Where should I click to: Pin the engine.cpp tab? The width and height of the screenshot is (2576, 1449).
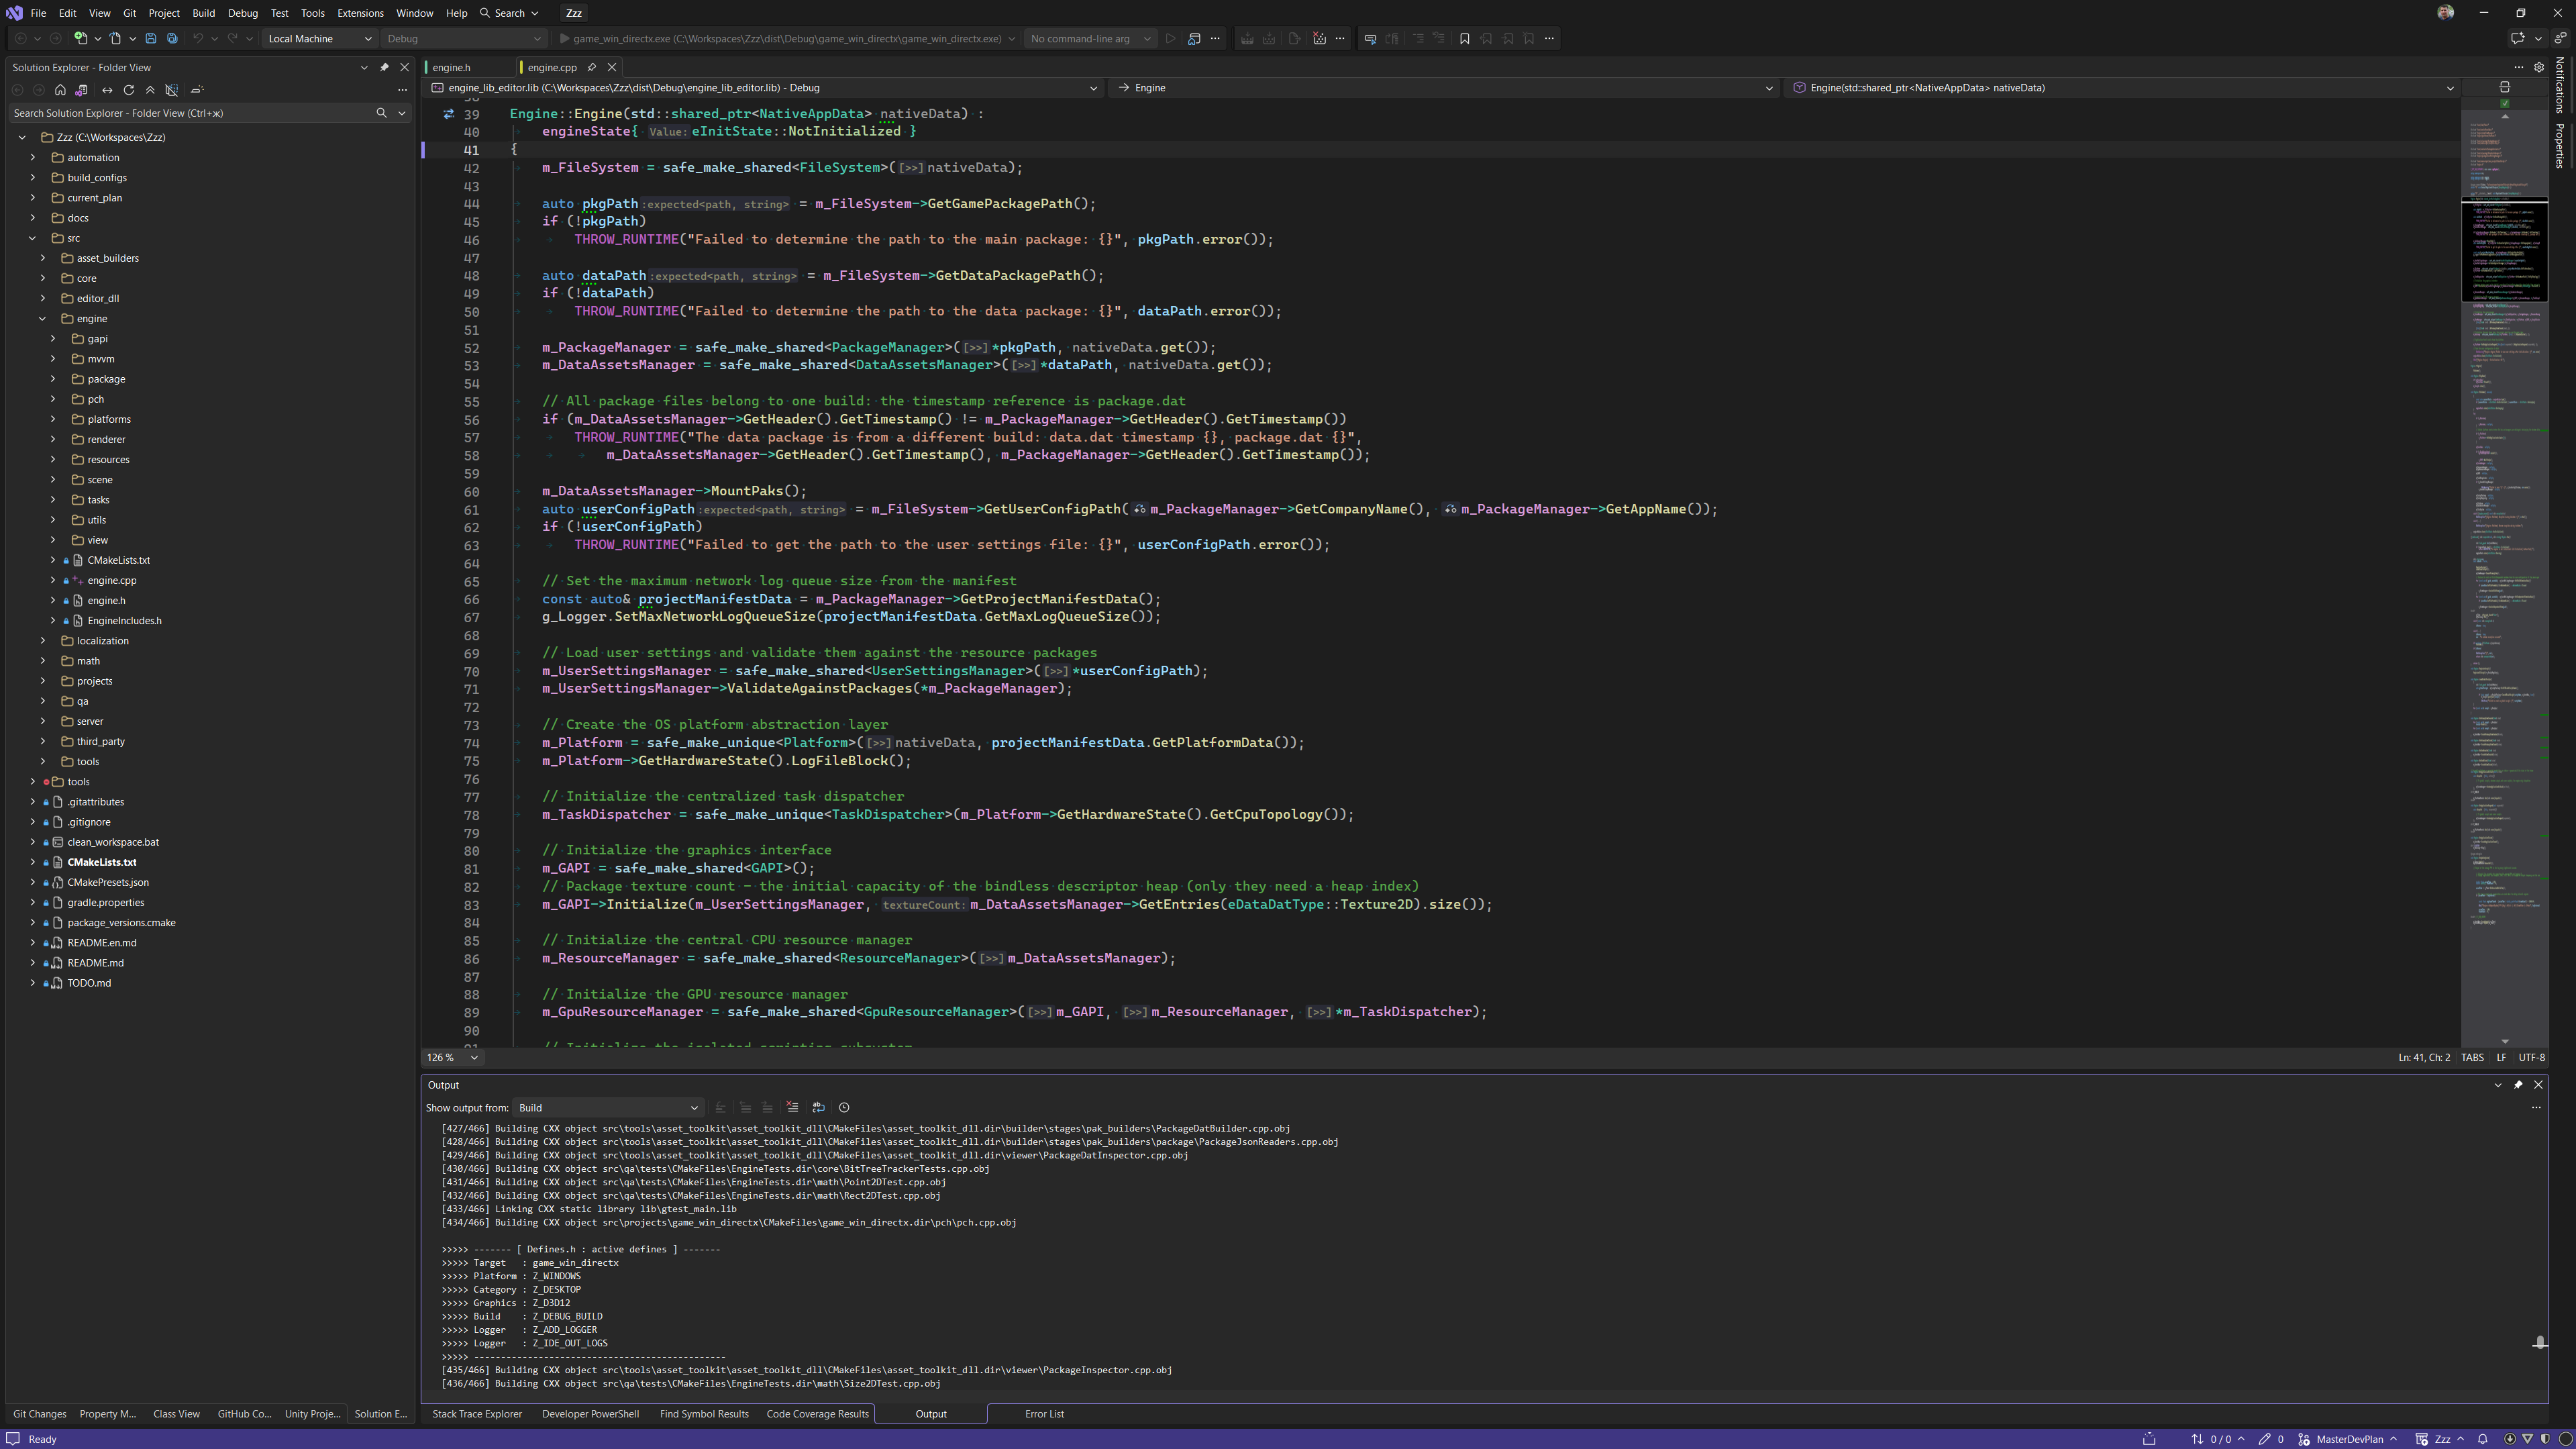point(592,67)
